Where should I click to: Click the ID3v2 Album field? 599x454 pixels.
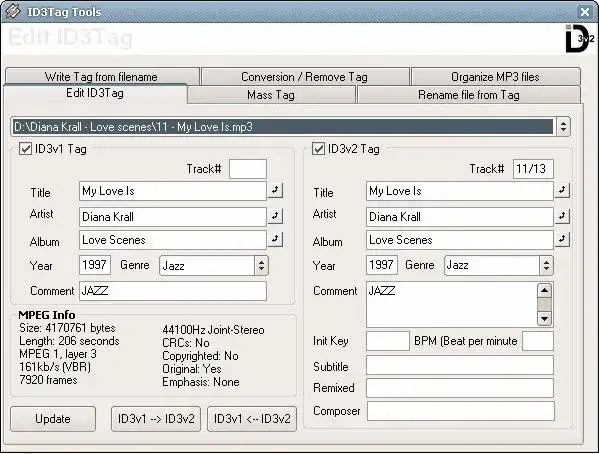click(x=460, y=240)
